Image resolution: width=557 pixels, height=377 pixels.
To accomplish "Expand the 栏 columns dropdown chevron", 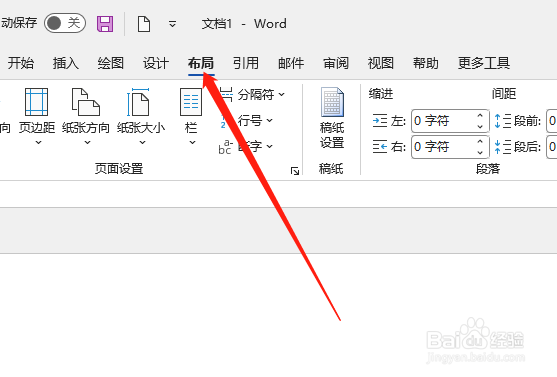I will 192,142.
